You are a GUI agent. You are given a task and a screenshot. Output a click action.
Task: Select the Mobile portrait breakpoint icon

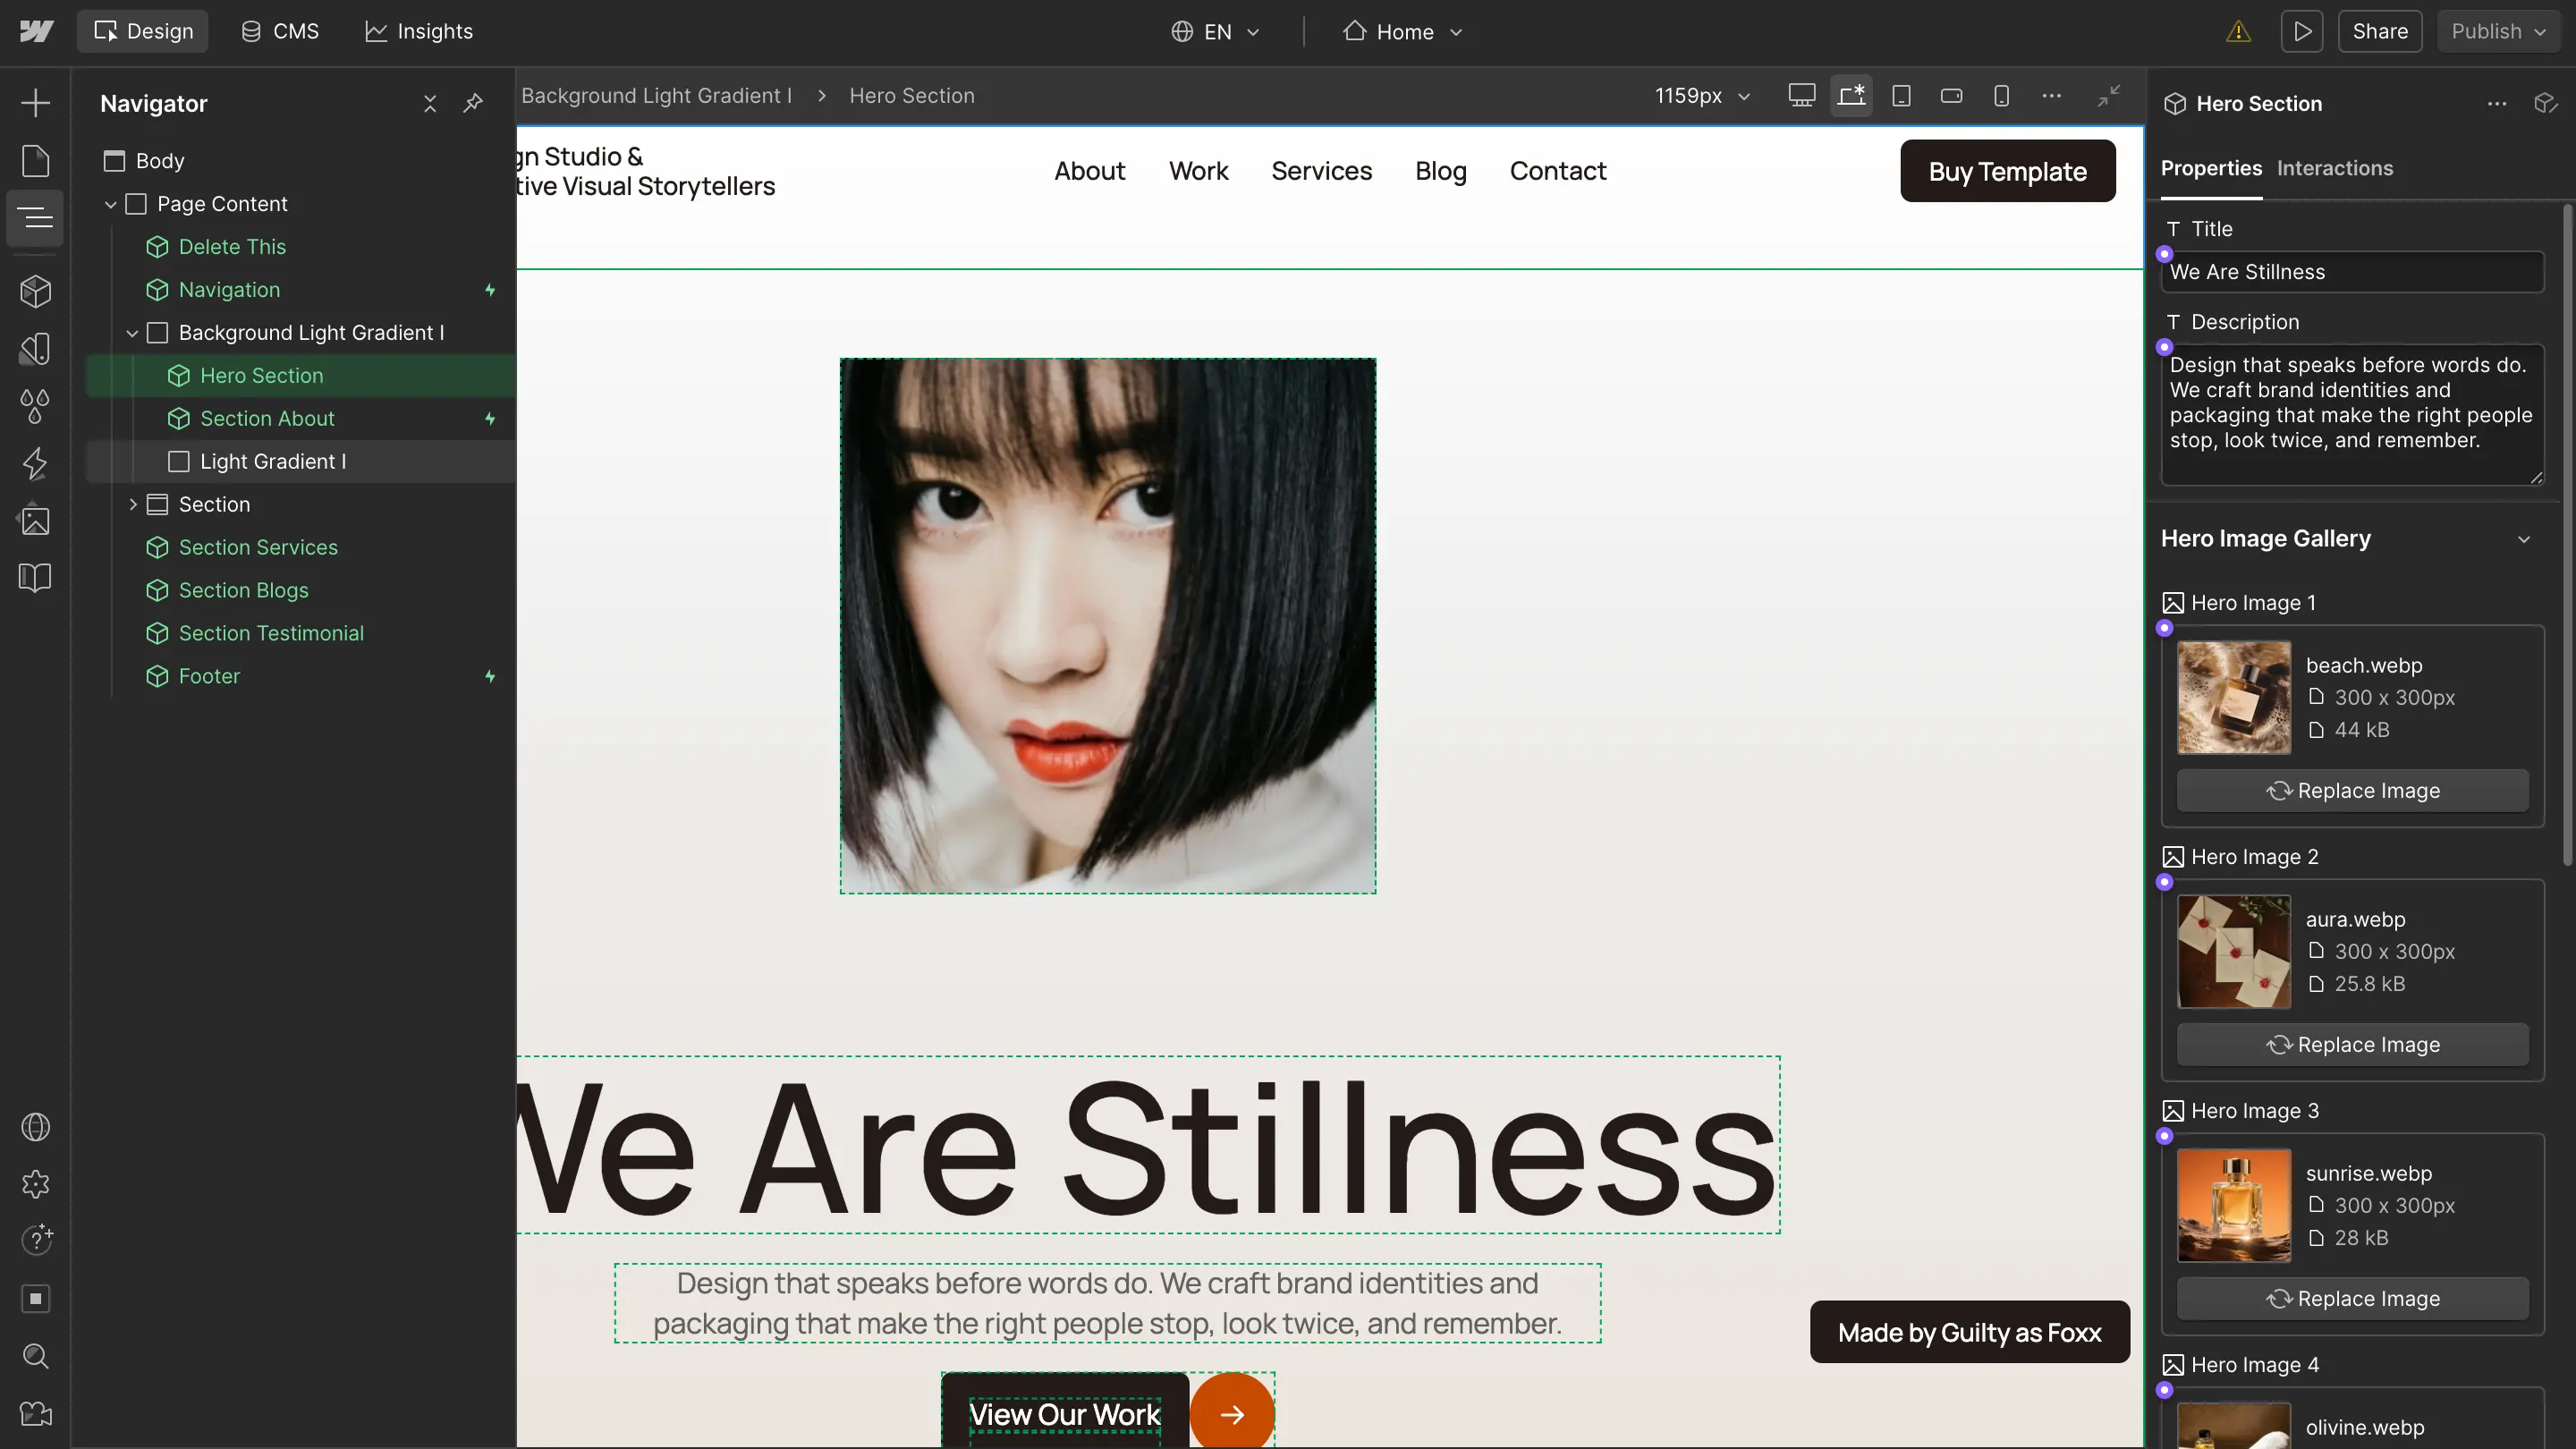2001,95
